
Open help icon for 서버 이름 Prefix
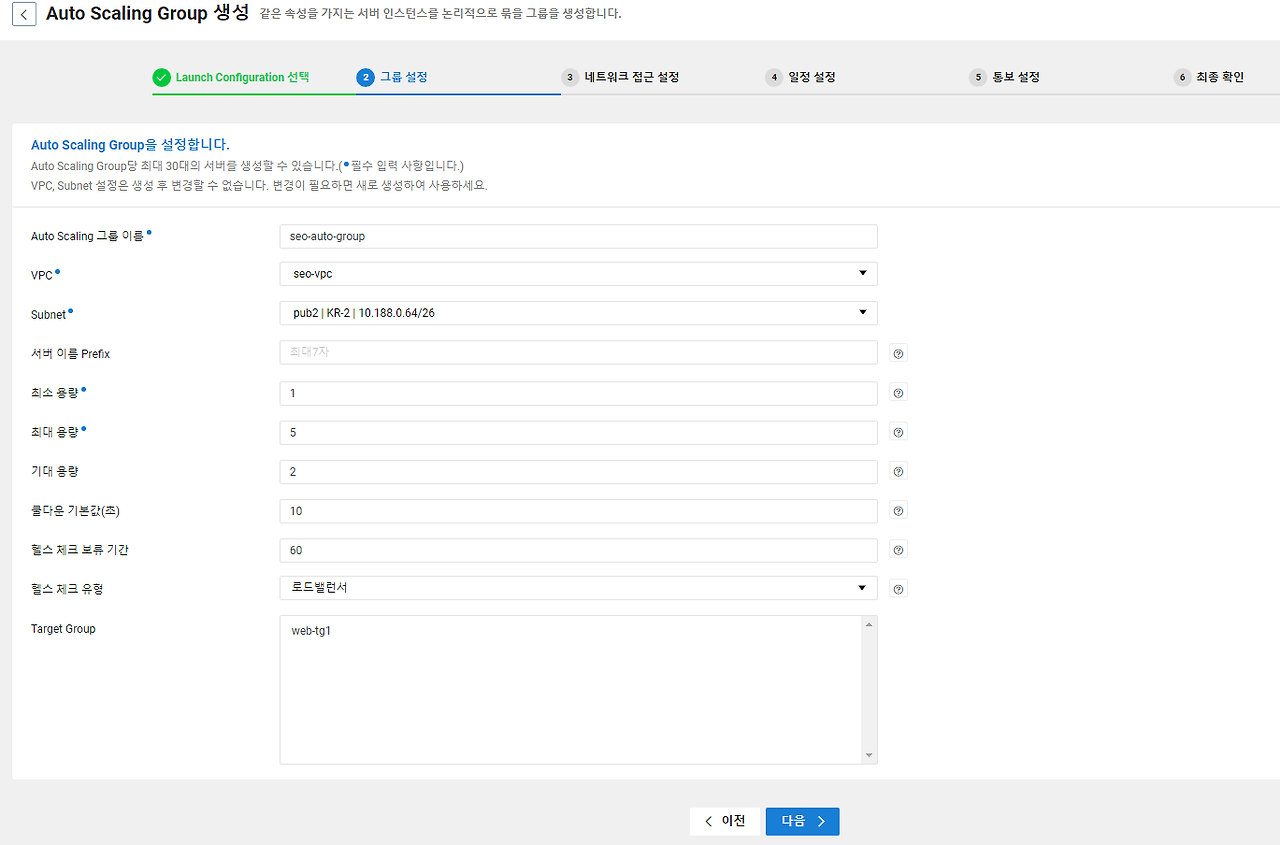tap(898, 353)
